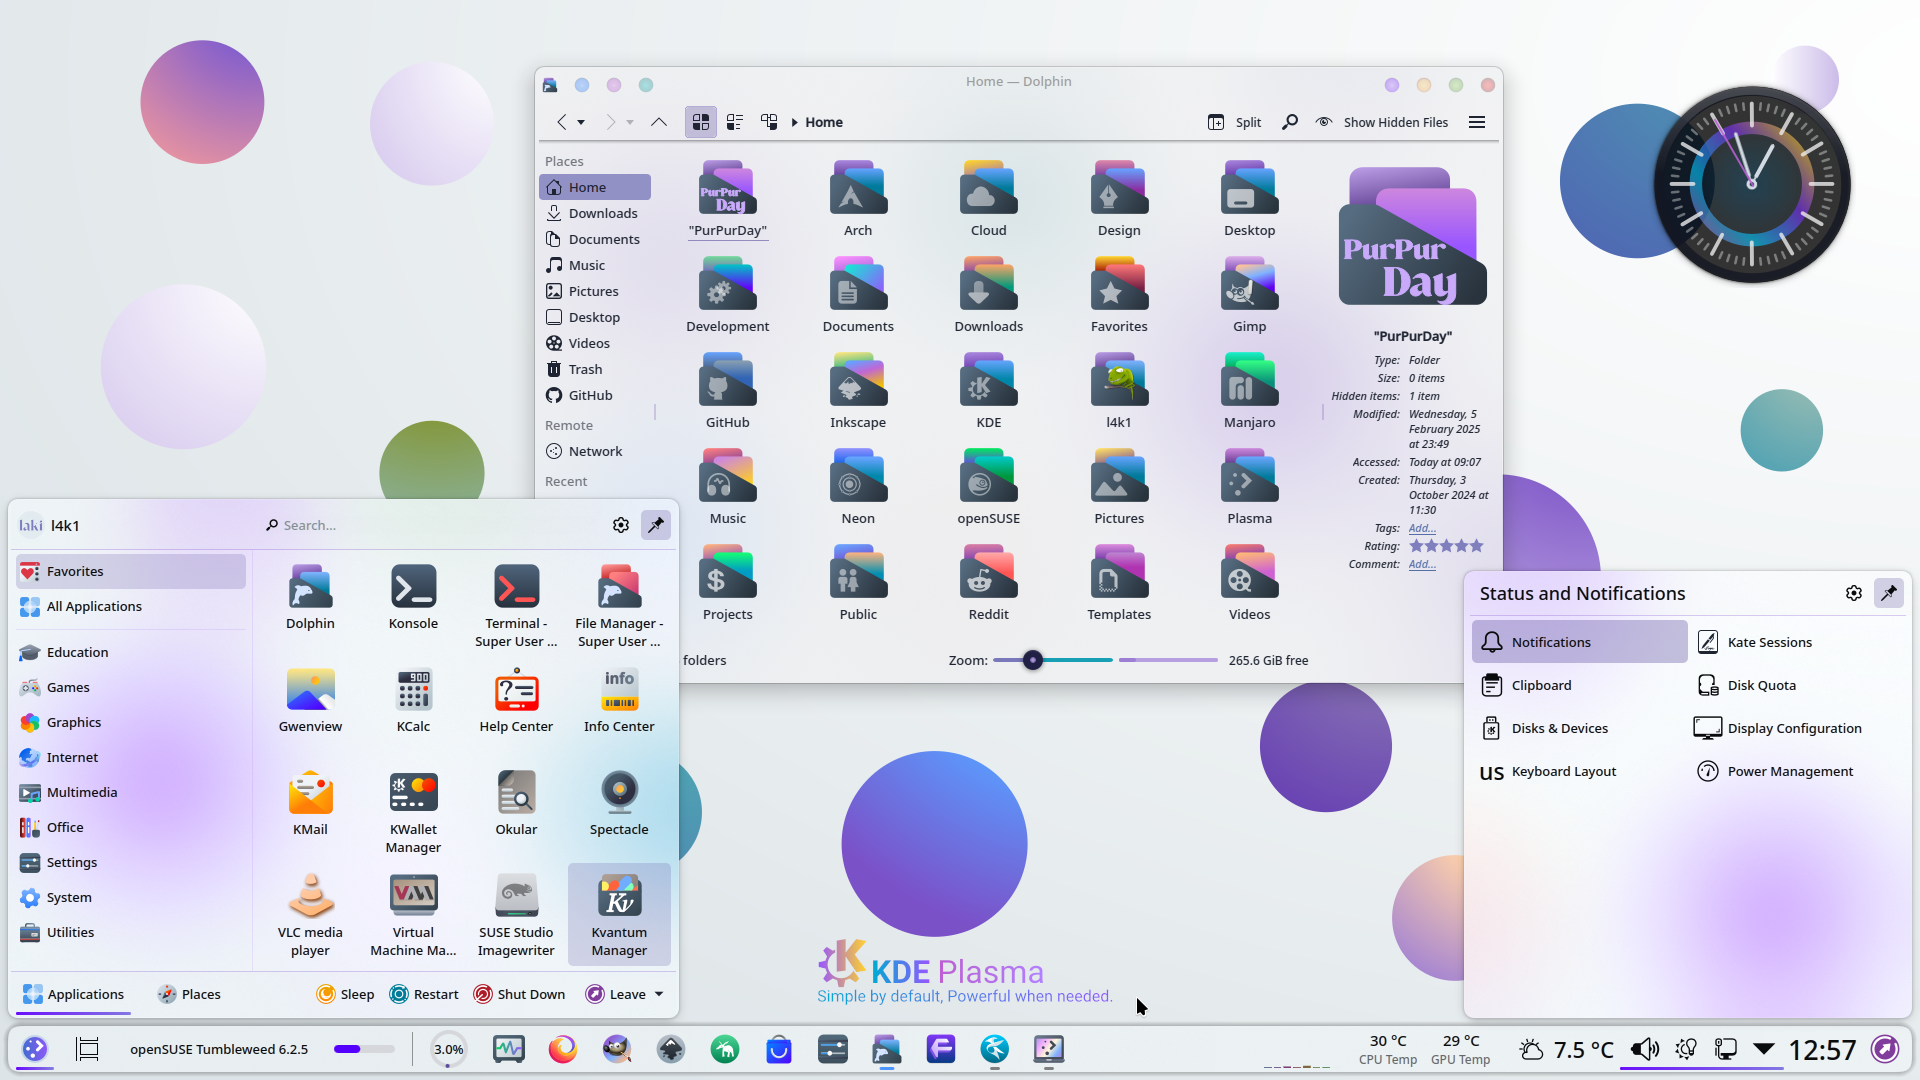
Task: Launch VLC media player
Action: pyautogui.click(x=310, y=915)
